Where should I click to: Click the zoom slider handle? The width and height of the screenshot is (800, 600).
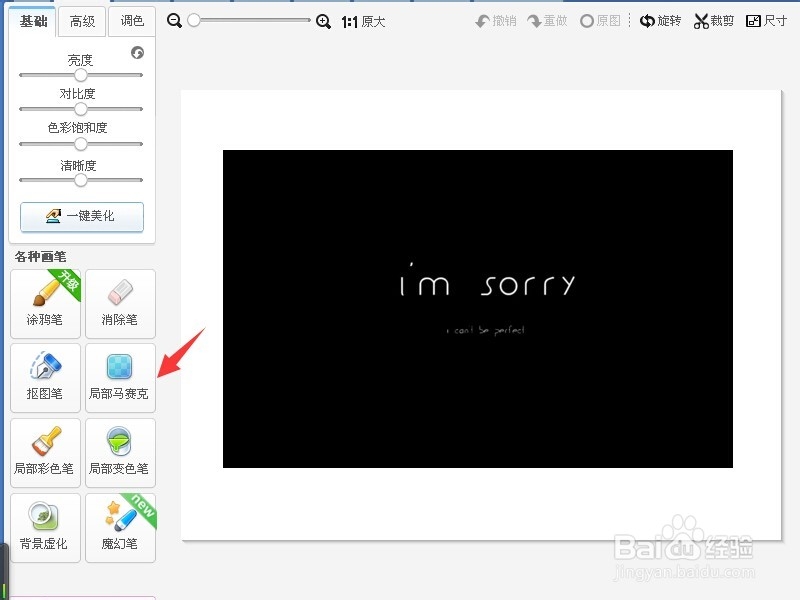[194, 20]
